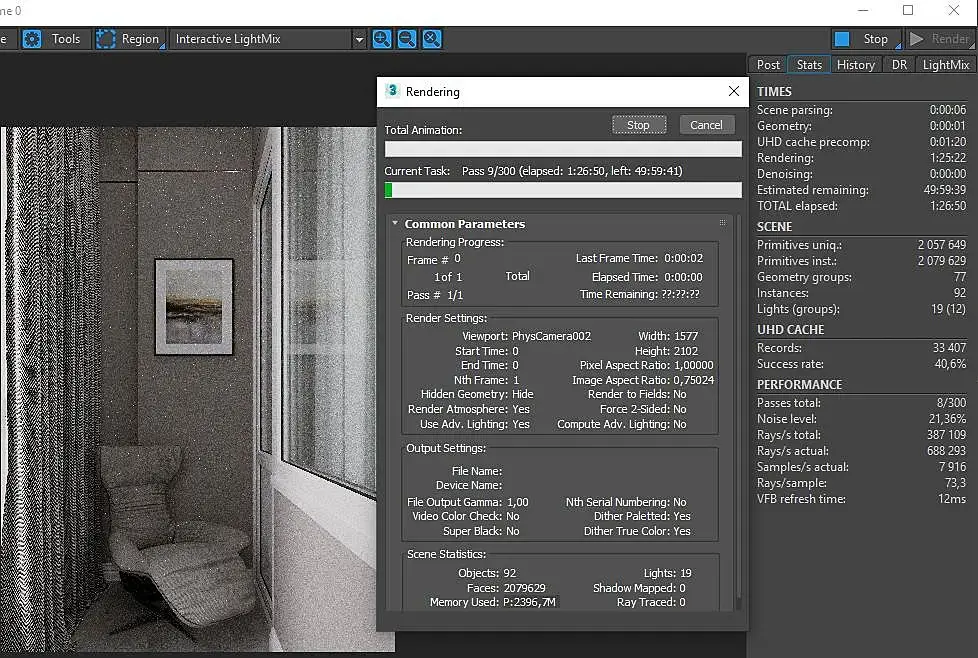This screenshot has height=658, width=978.
Task: Switch to the Post tab
Action: [x=768, y=65]
